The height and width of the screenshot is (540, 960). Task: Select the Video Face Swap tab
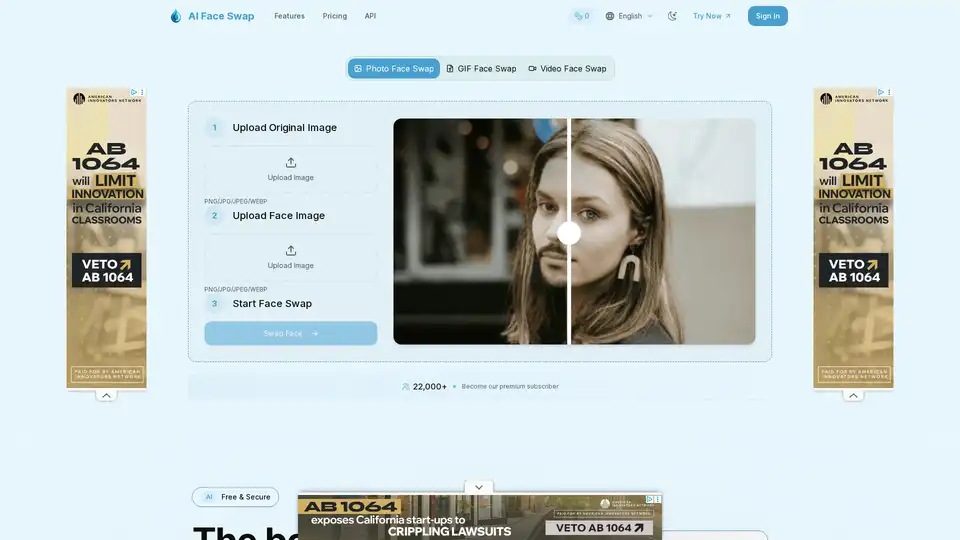(x=567, y=69)
